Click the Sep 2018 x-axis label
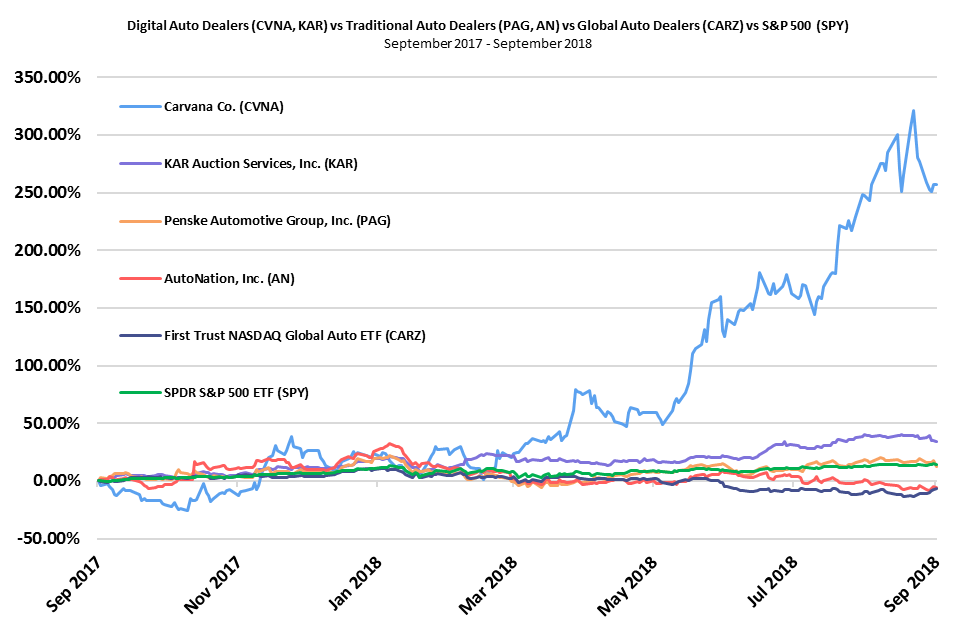 (x=912, y=584)
